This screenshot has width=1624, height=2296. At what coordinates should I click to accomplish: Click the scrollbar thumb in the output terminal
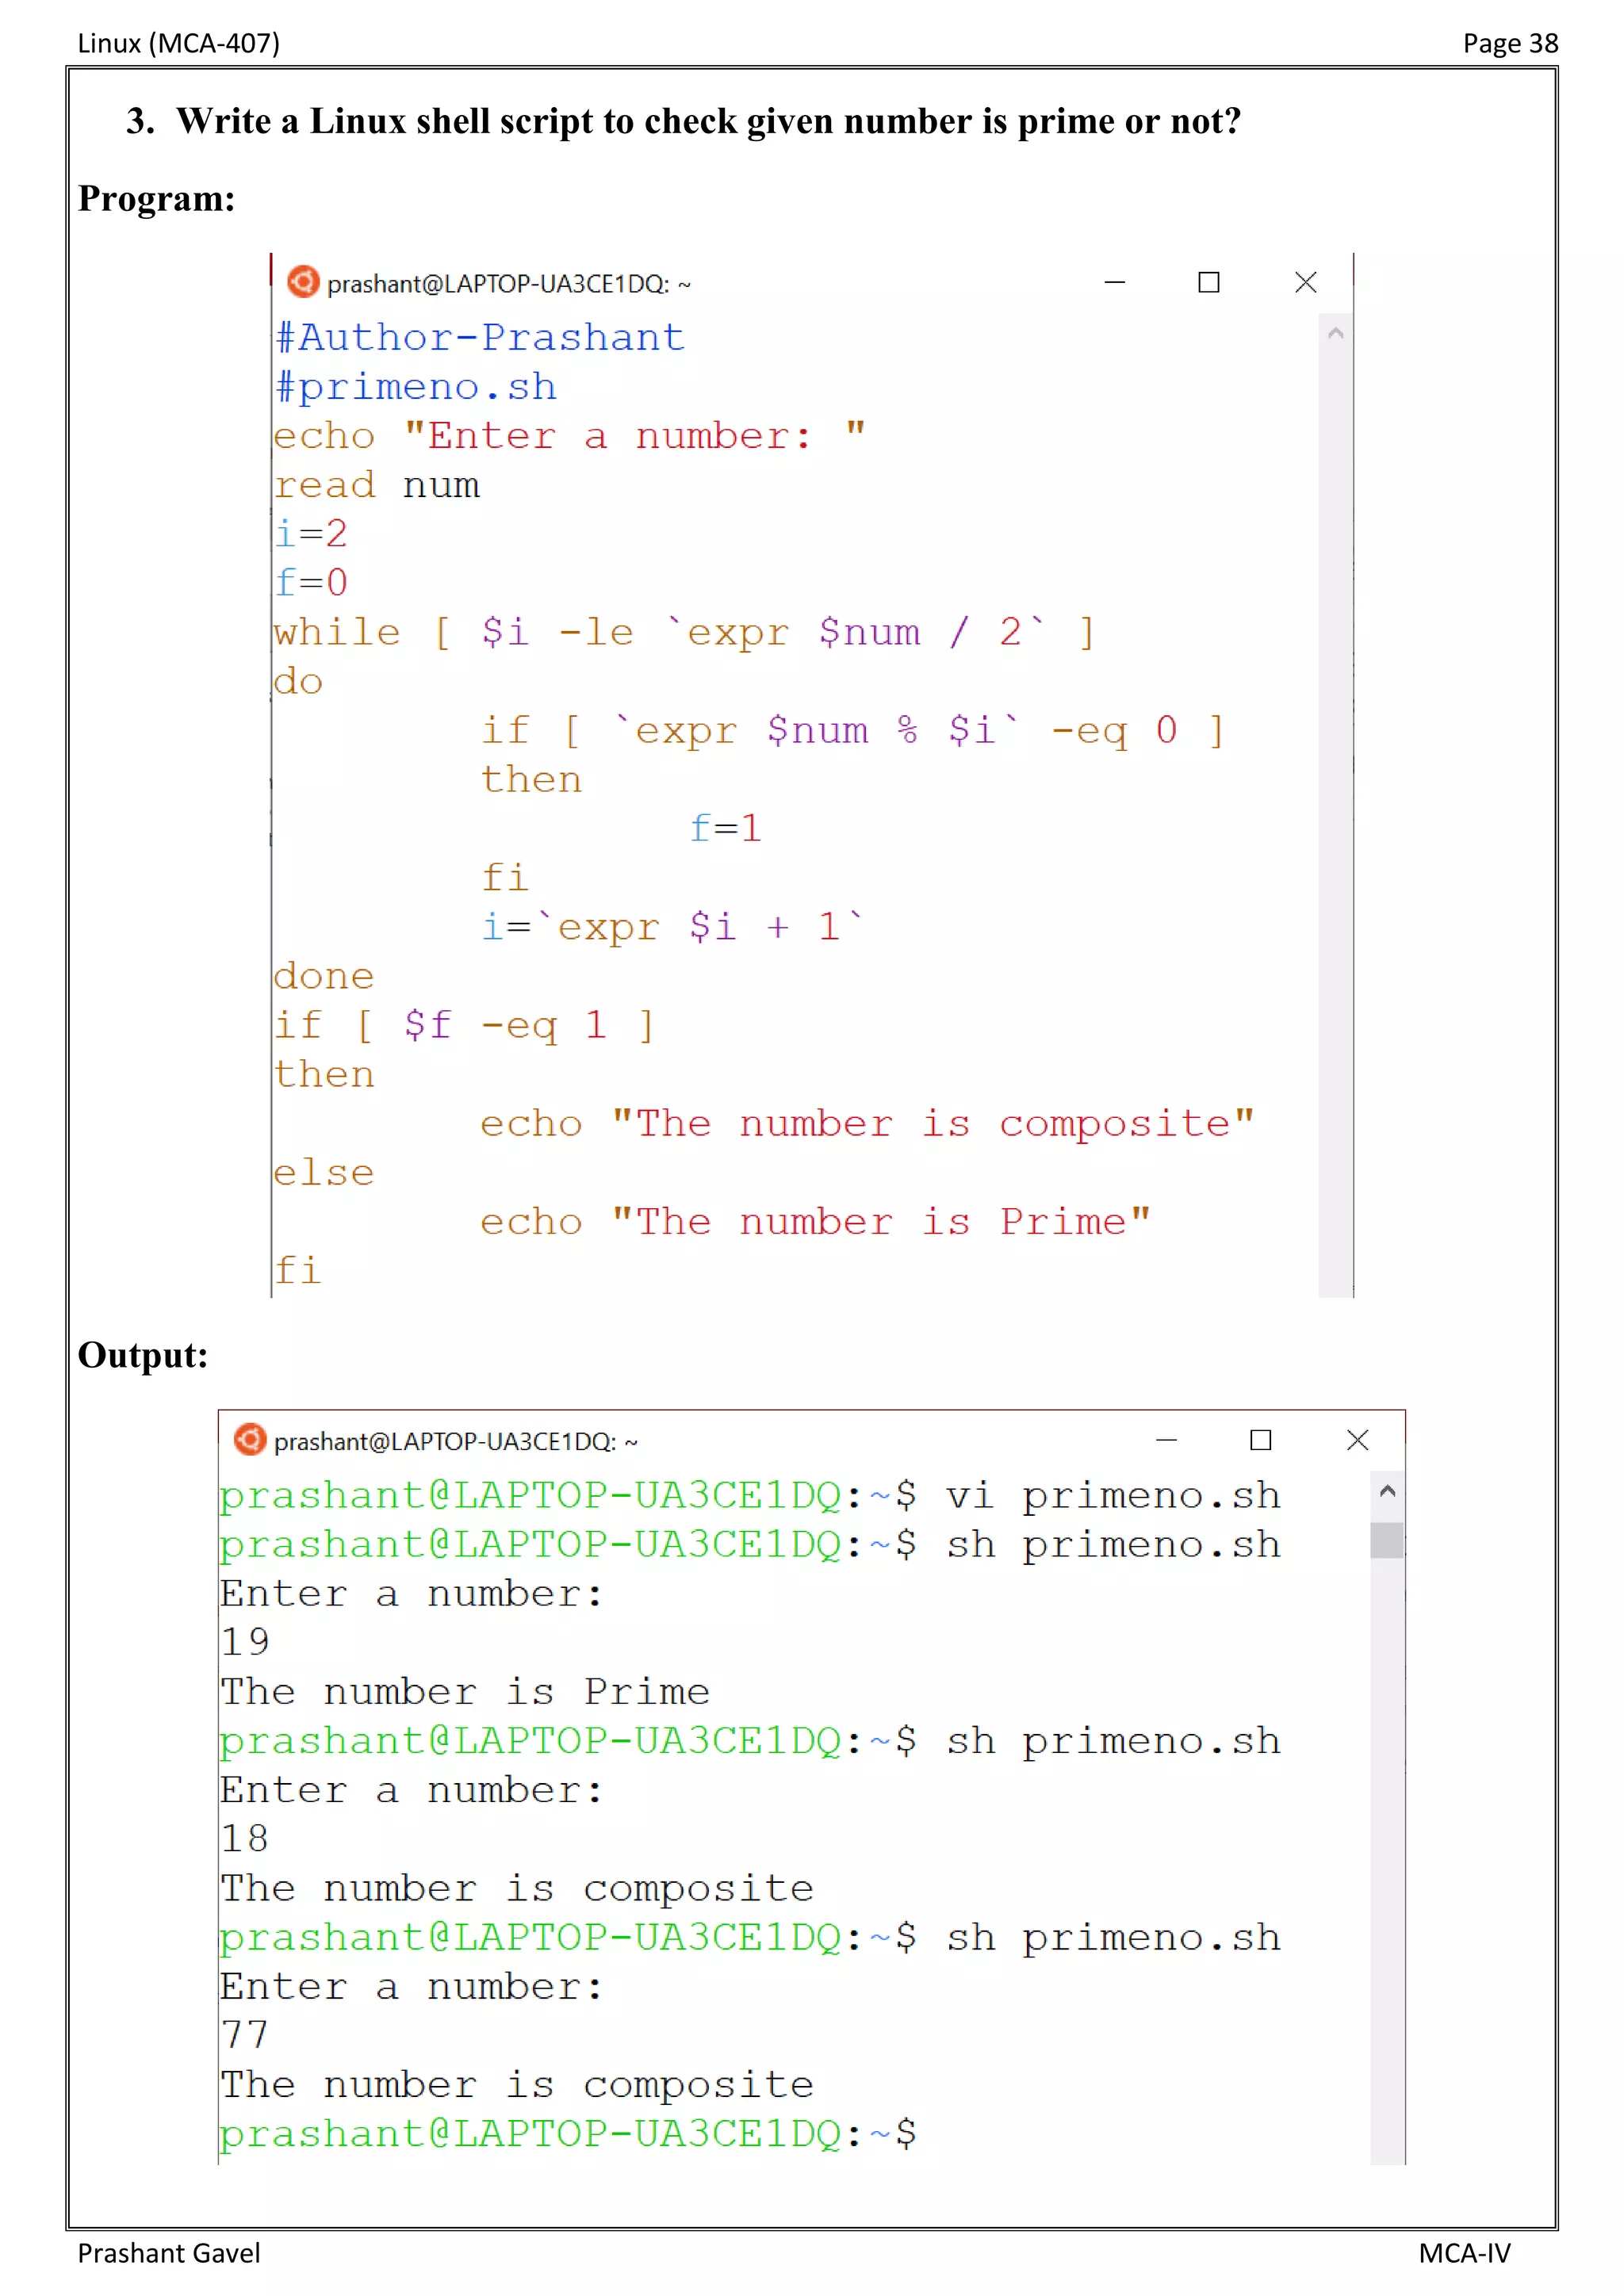click(1387, 1540)
